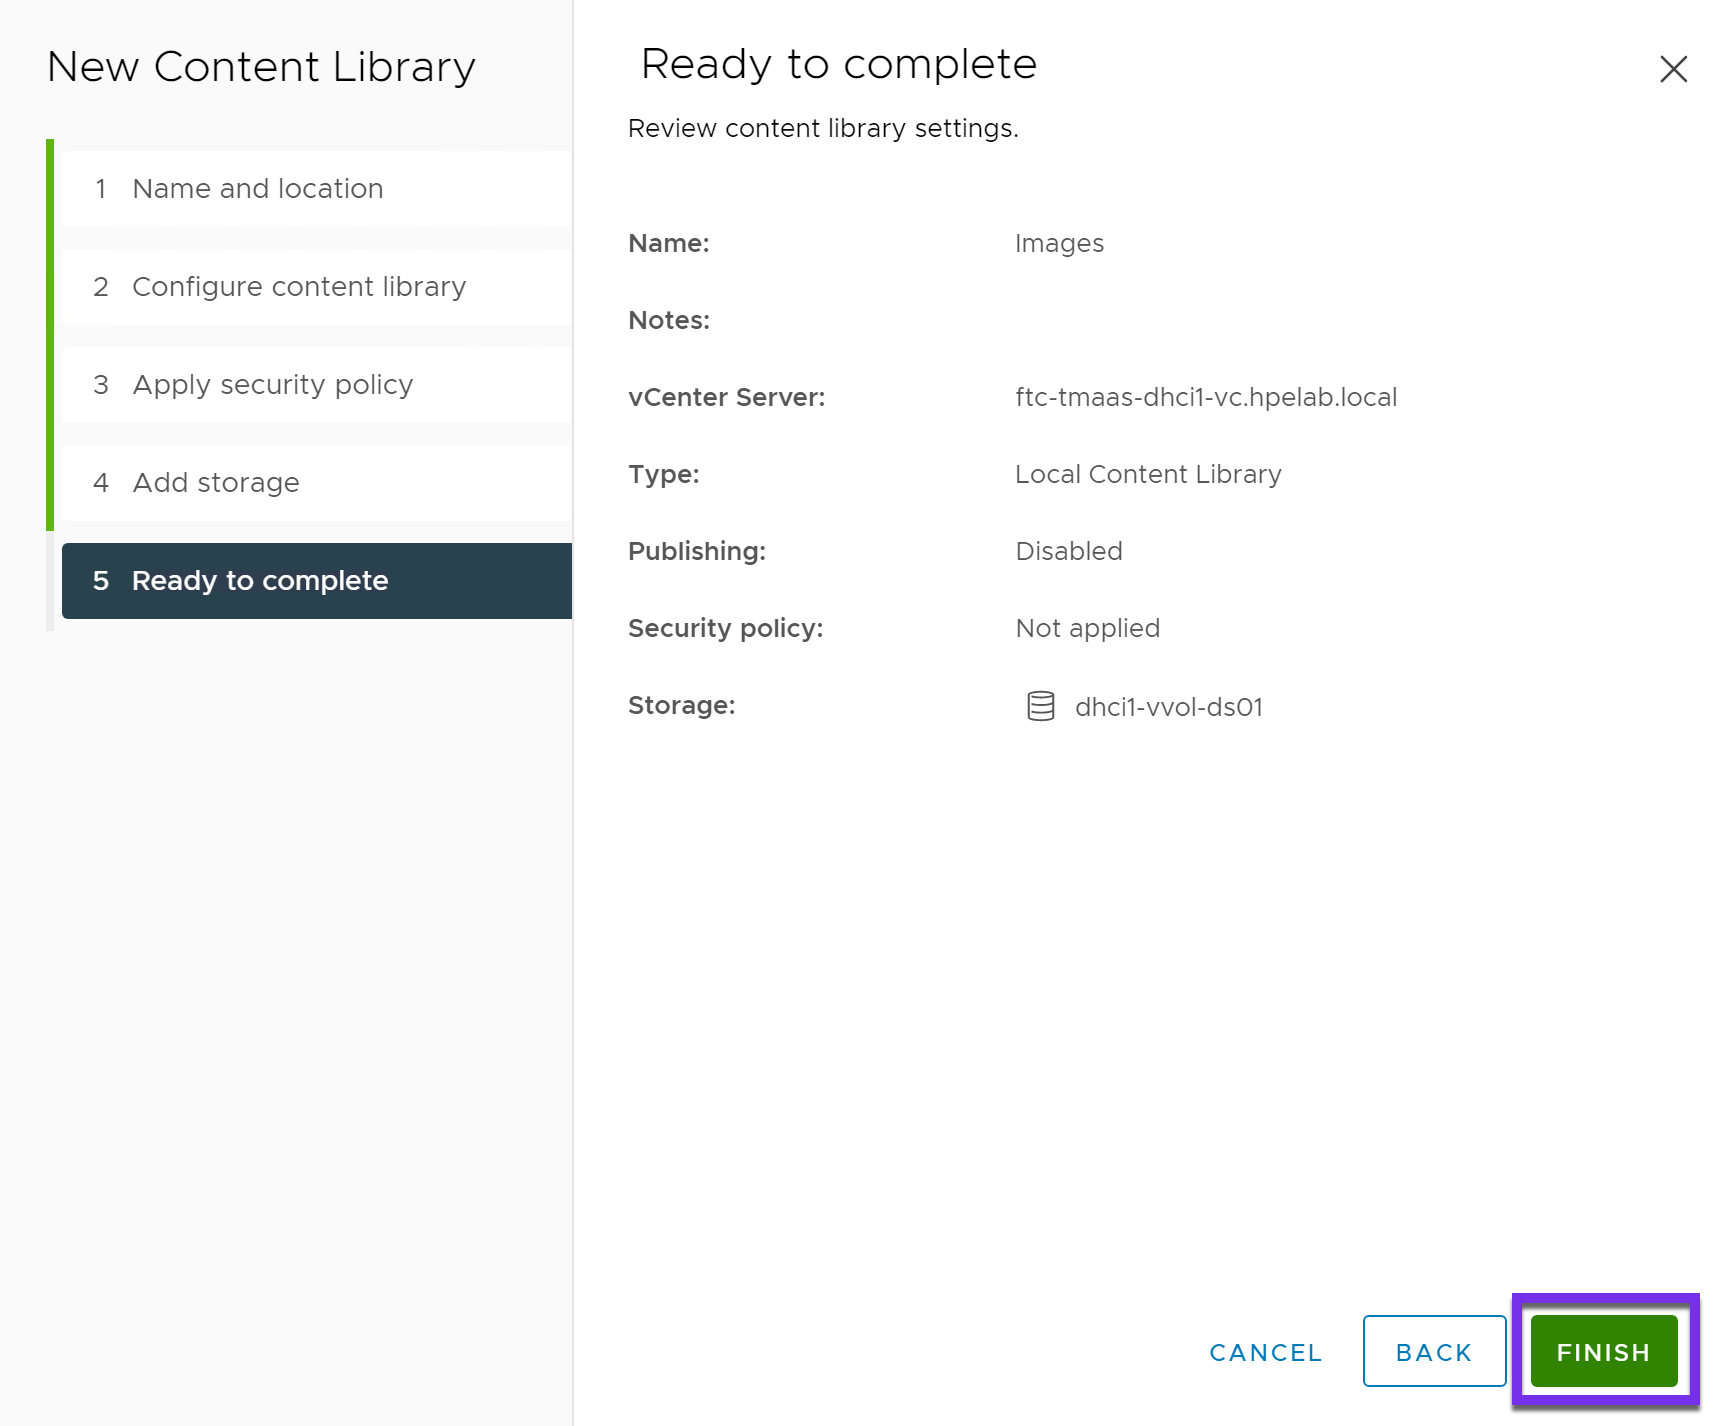The image size is (1720, 1426).
Task: Click the Notes field label
Action: [x=668, y=320]
